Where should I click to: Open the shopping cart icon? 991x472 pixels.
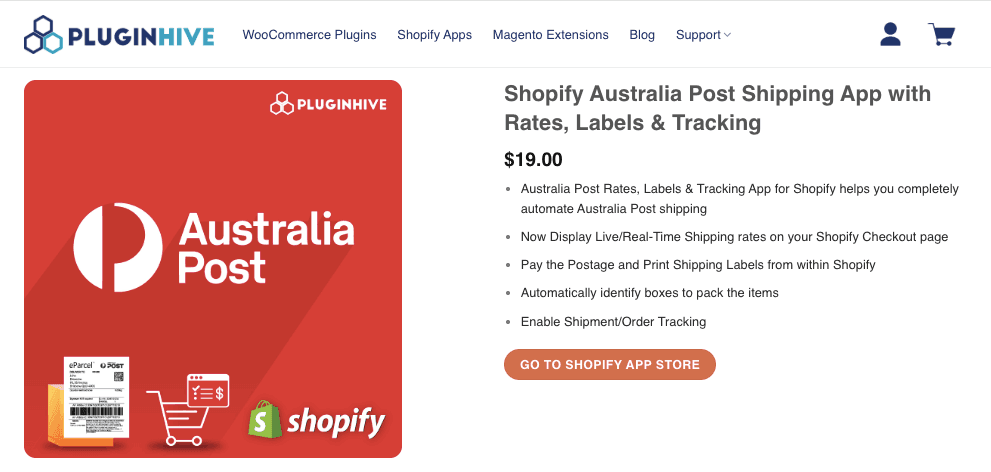941,35
